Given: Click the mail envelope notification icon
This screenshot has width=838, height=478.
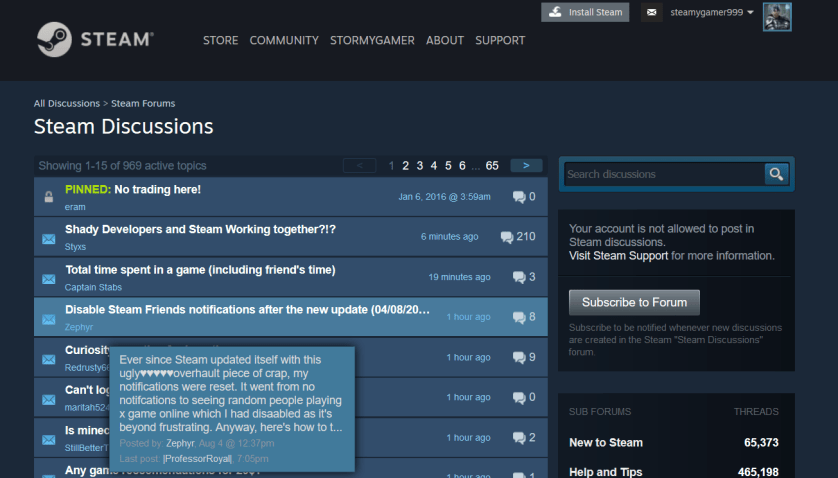Looking at the screenshot, I should point(652,13).
